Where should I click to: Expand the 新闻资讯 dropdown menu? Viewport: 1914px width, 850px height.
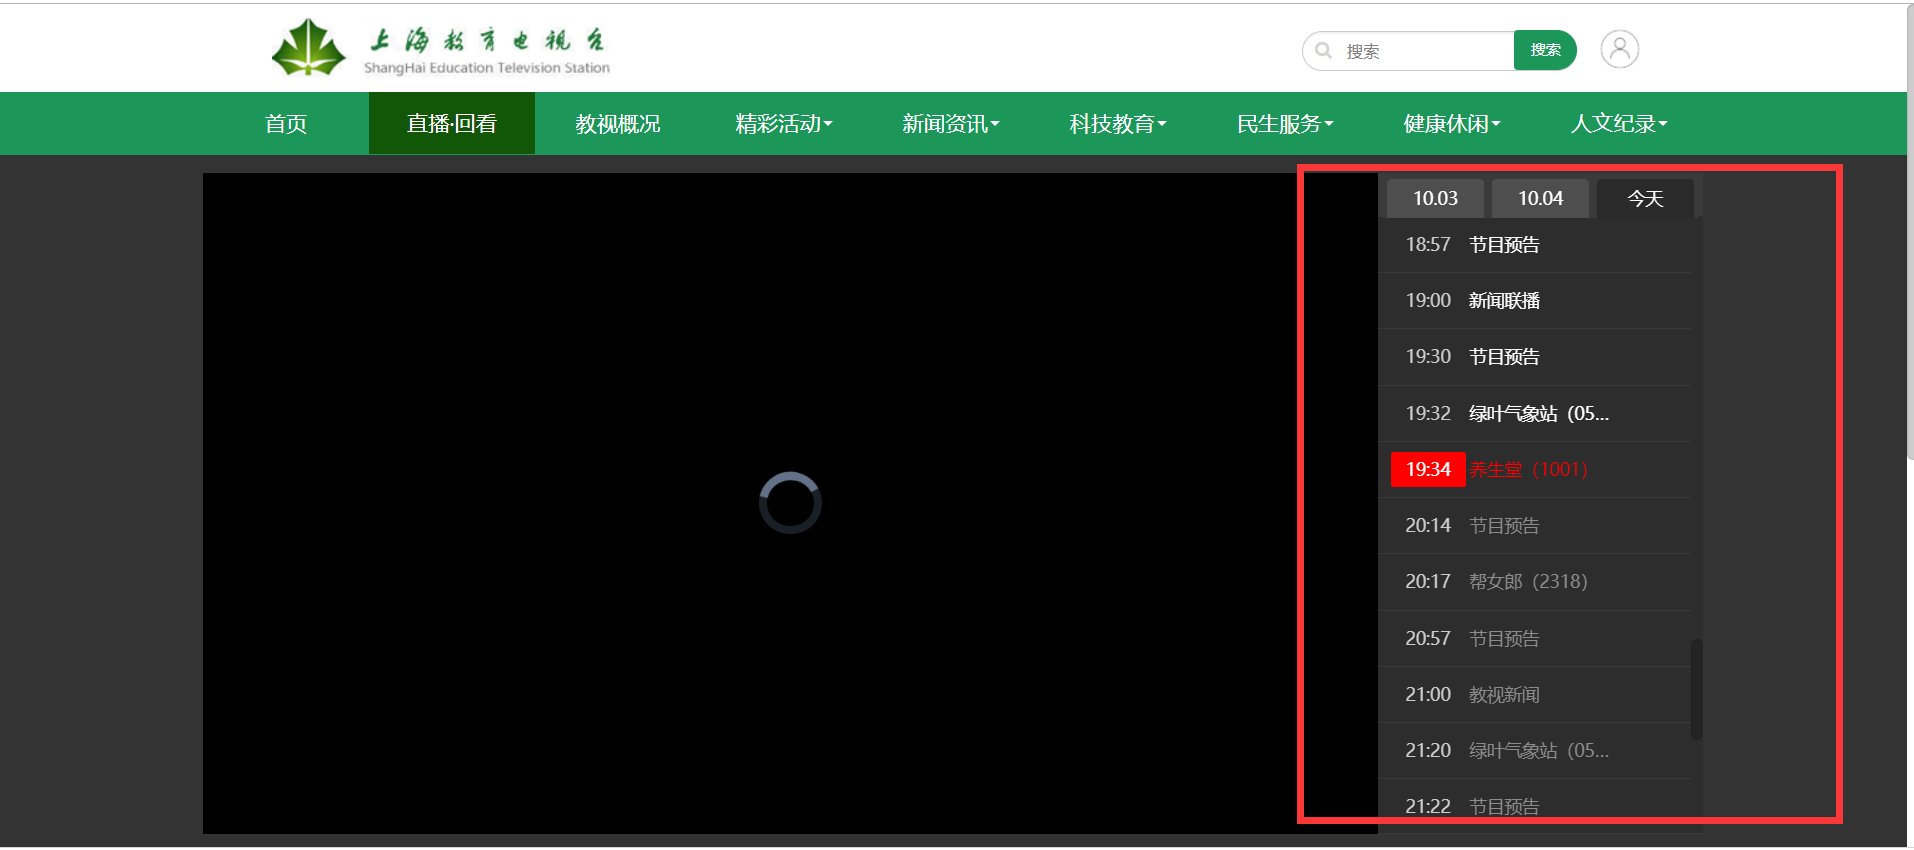950,124
